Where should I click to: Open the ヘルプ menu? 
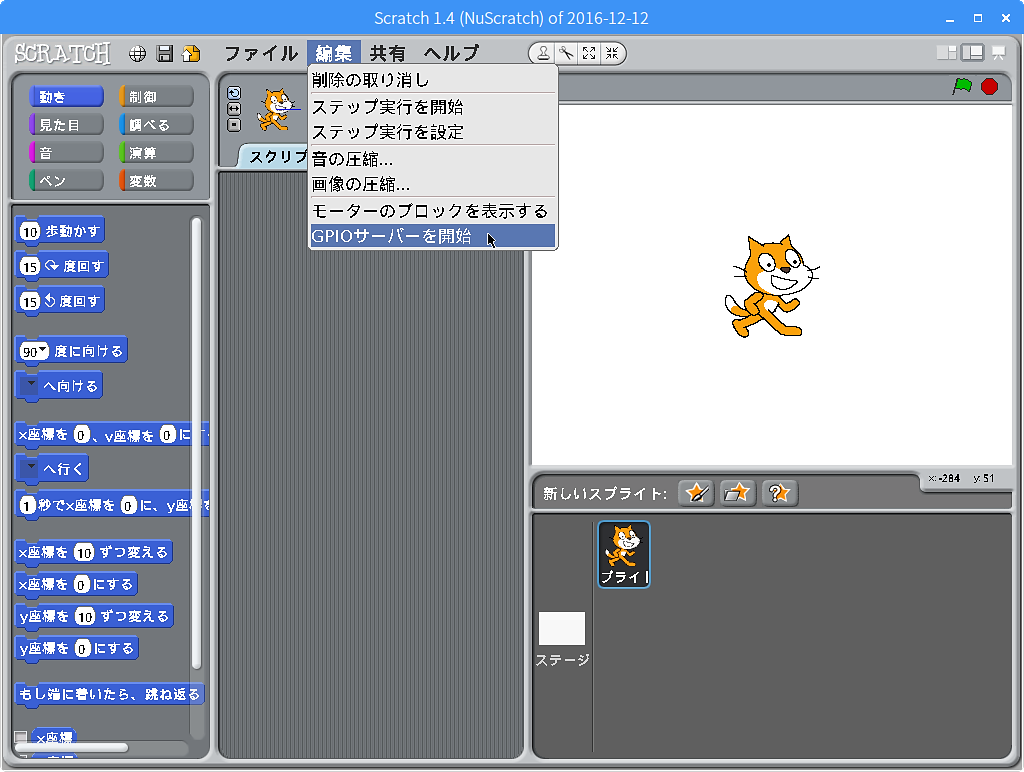point(451,53)
